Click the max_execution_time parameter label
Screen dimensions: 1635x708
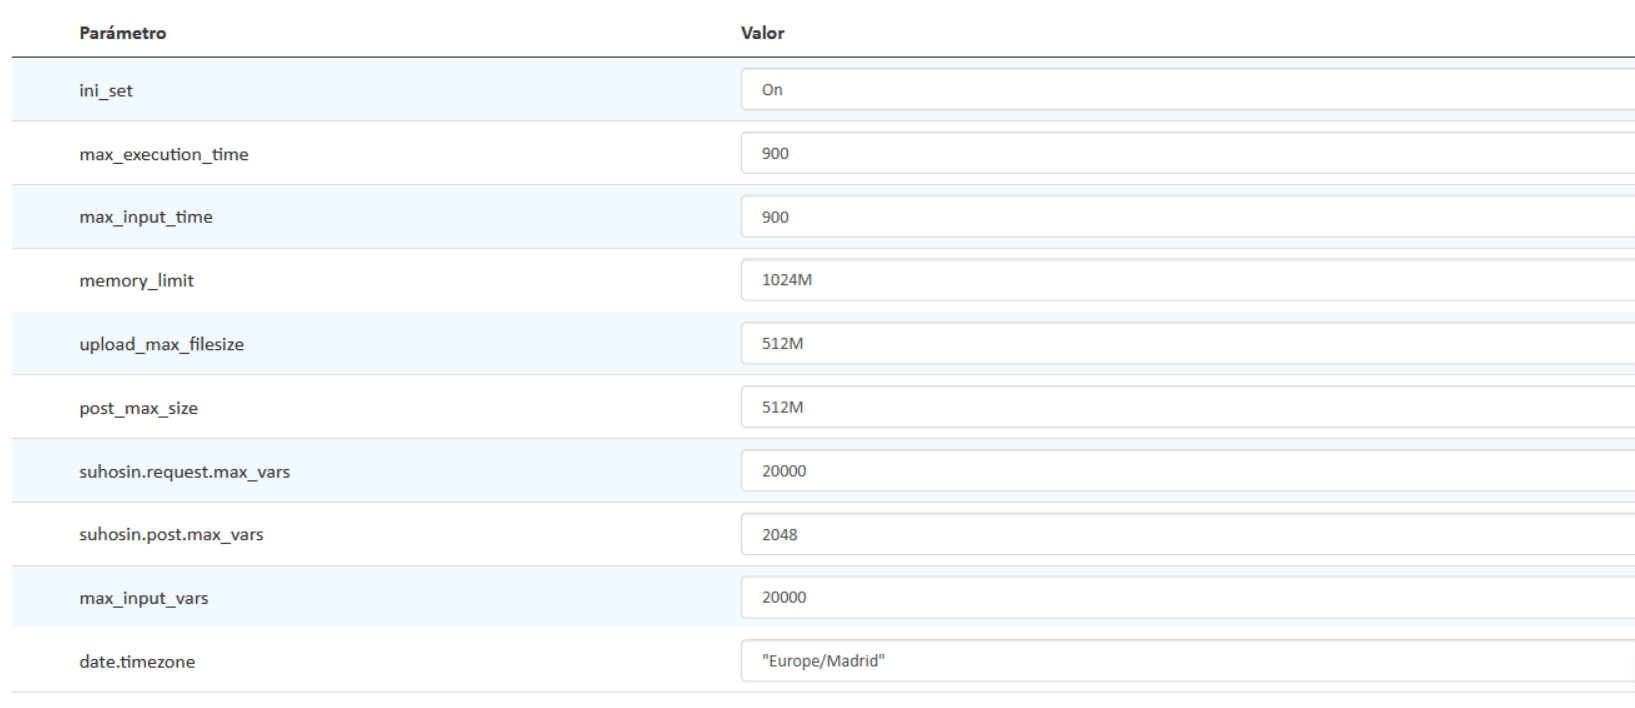(164, 154)
